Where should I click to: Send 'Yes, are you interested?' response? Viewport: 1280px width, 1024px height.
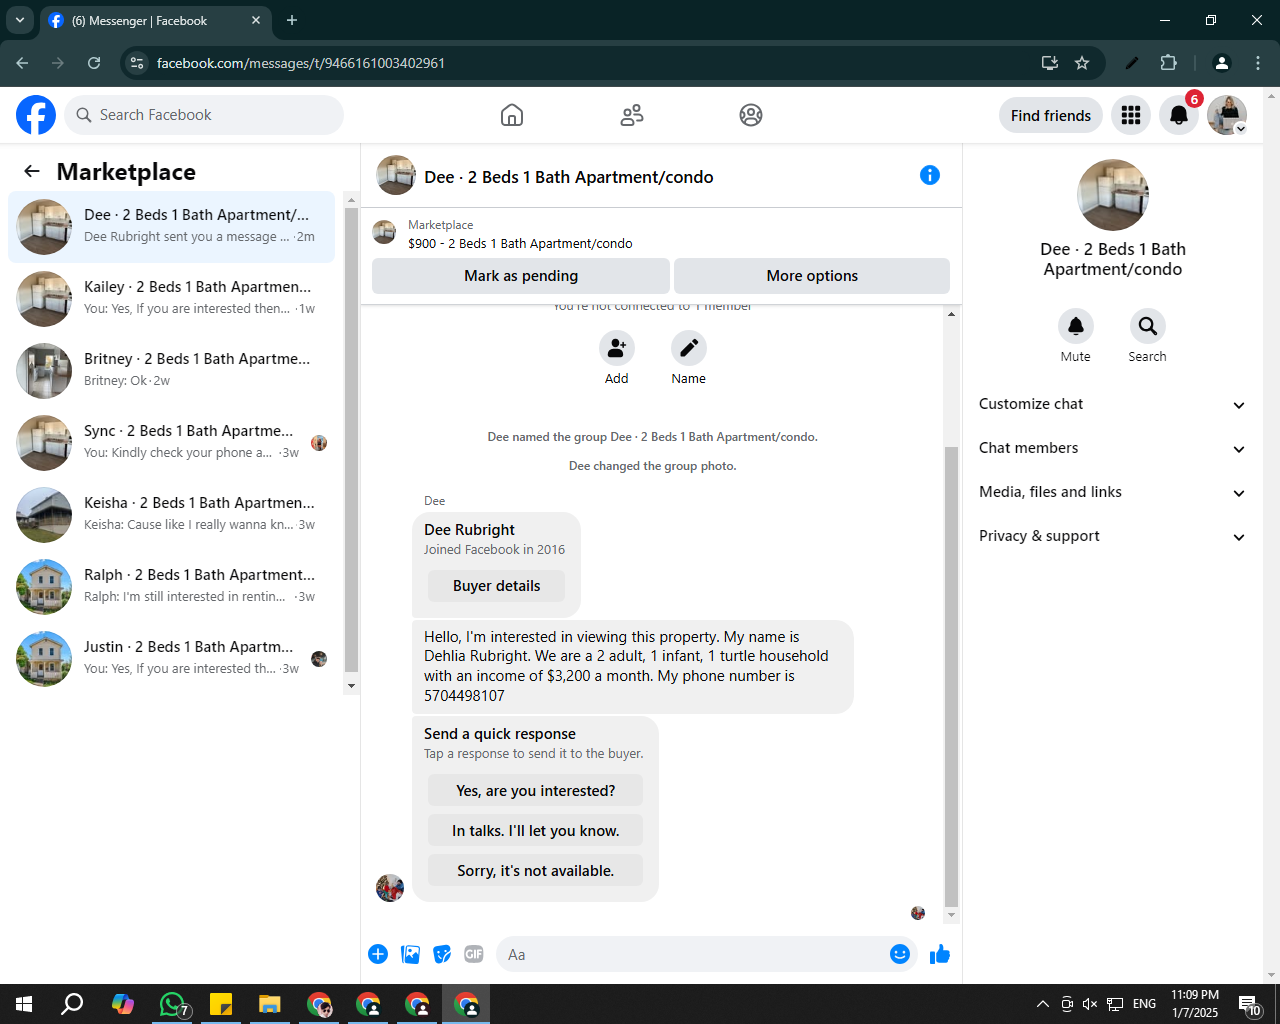(535, 791)
